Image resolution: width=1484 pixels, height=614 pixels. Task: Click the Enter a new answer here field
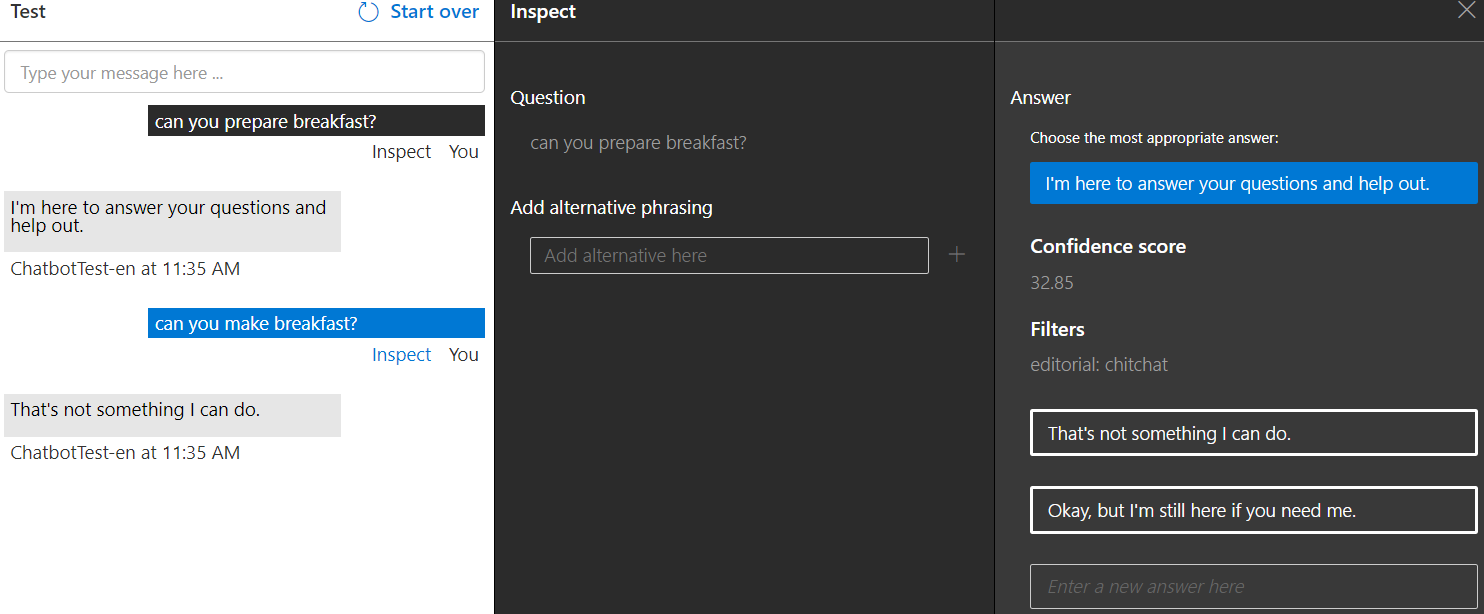click(1253, 587)
